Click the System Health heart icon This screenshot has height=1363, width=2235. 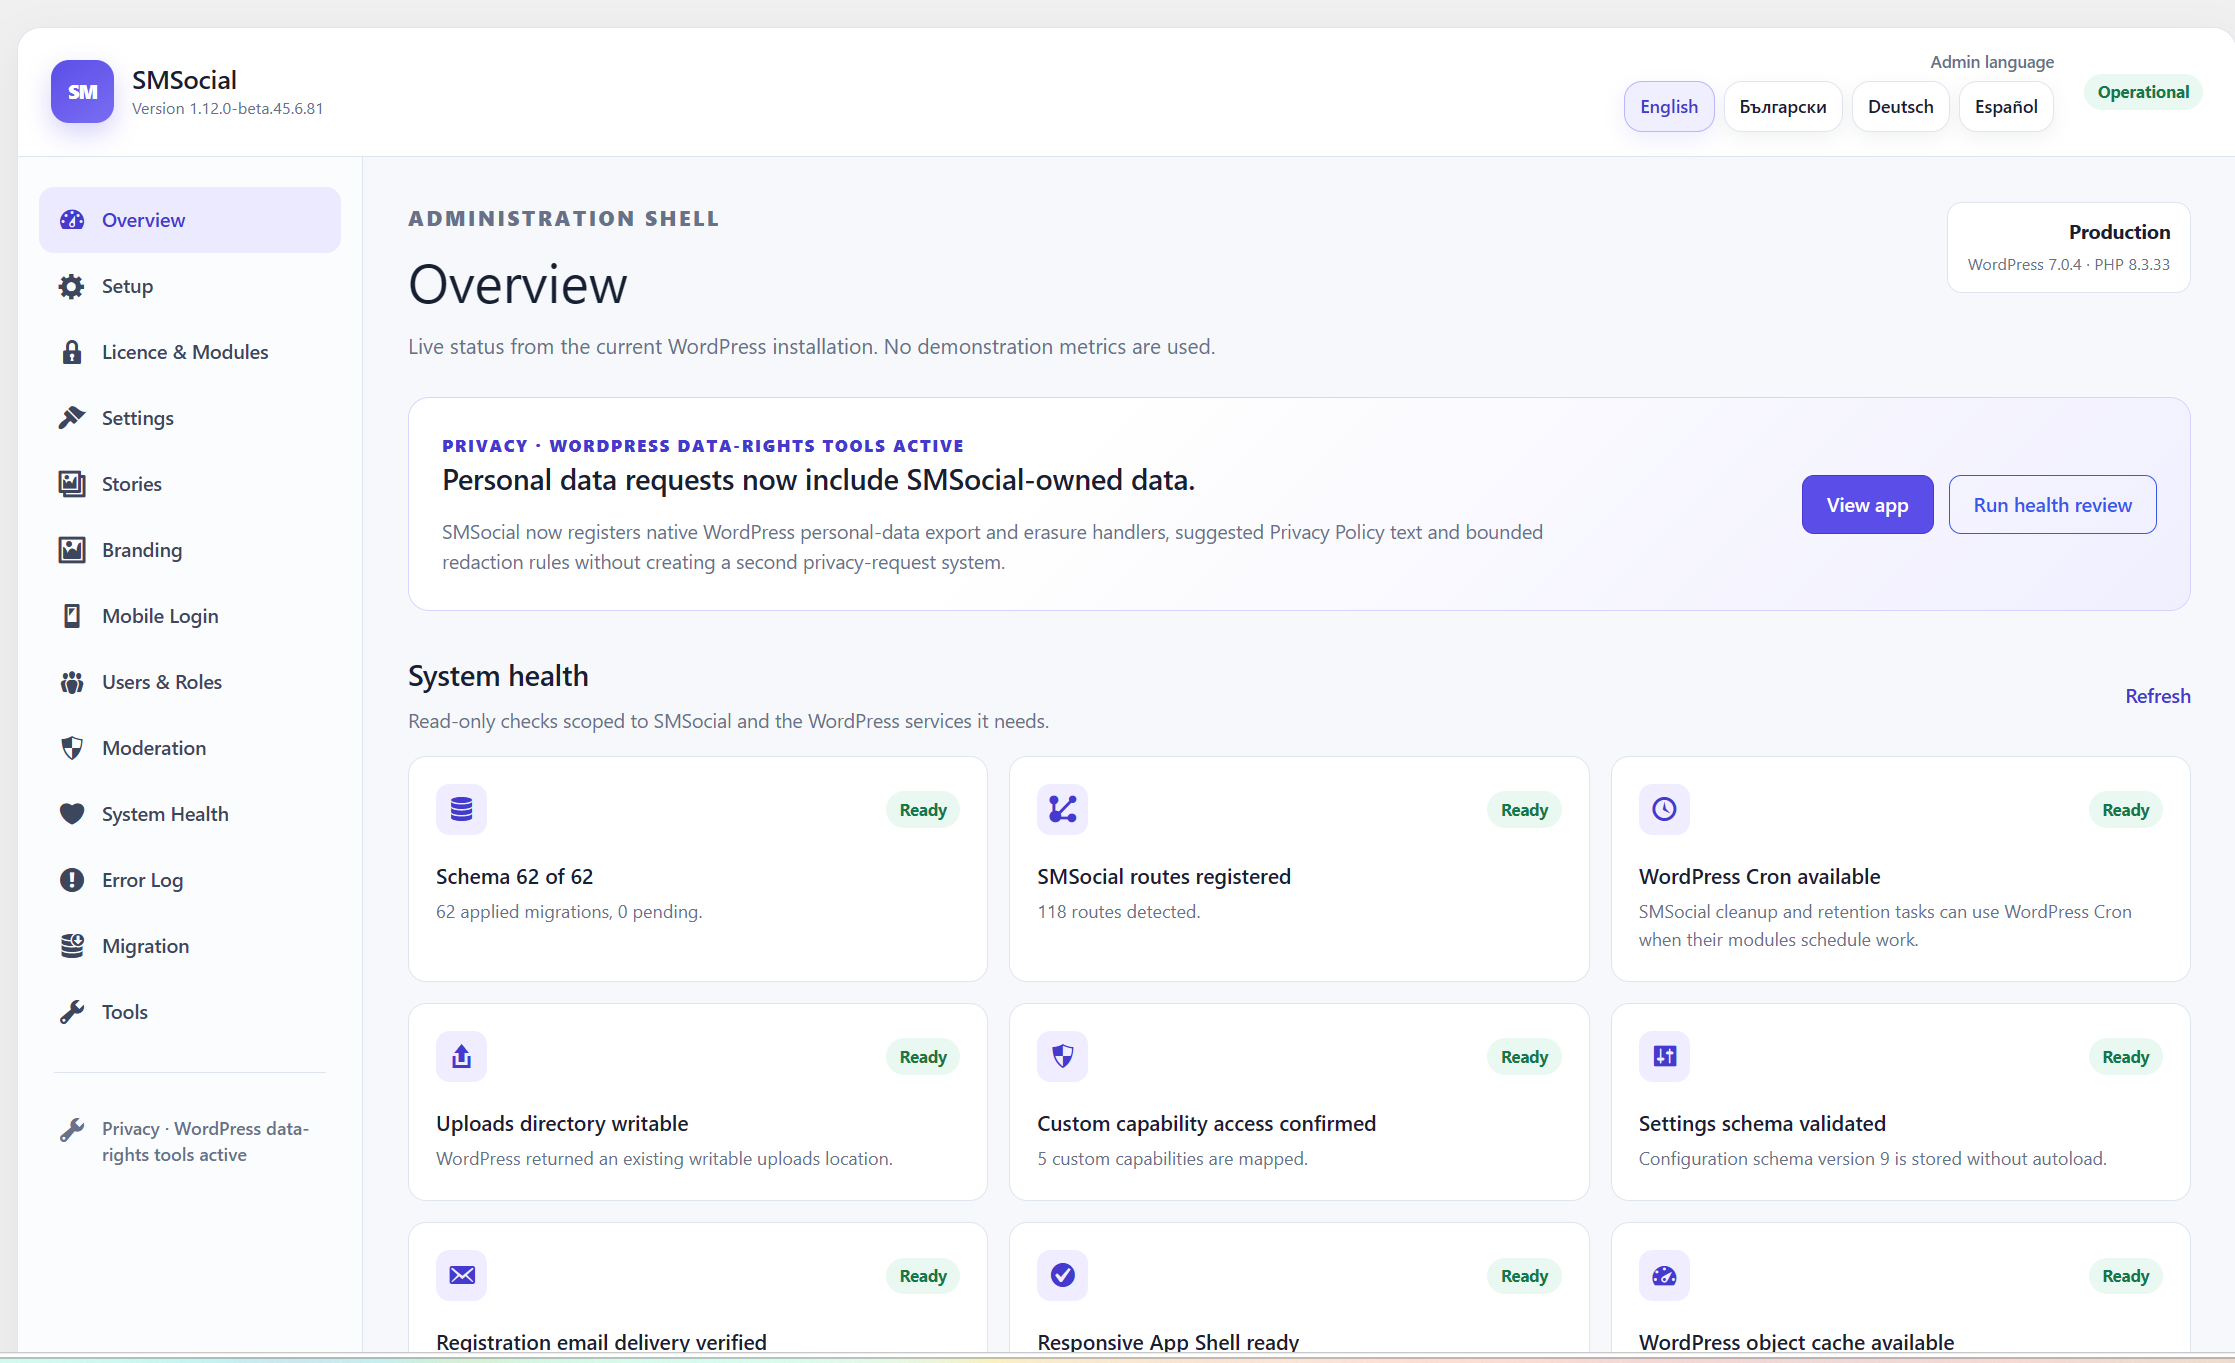click(72, 814)
